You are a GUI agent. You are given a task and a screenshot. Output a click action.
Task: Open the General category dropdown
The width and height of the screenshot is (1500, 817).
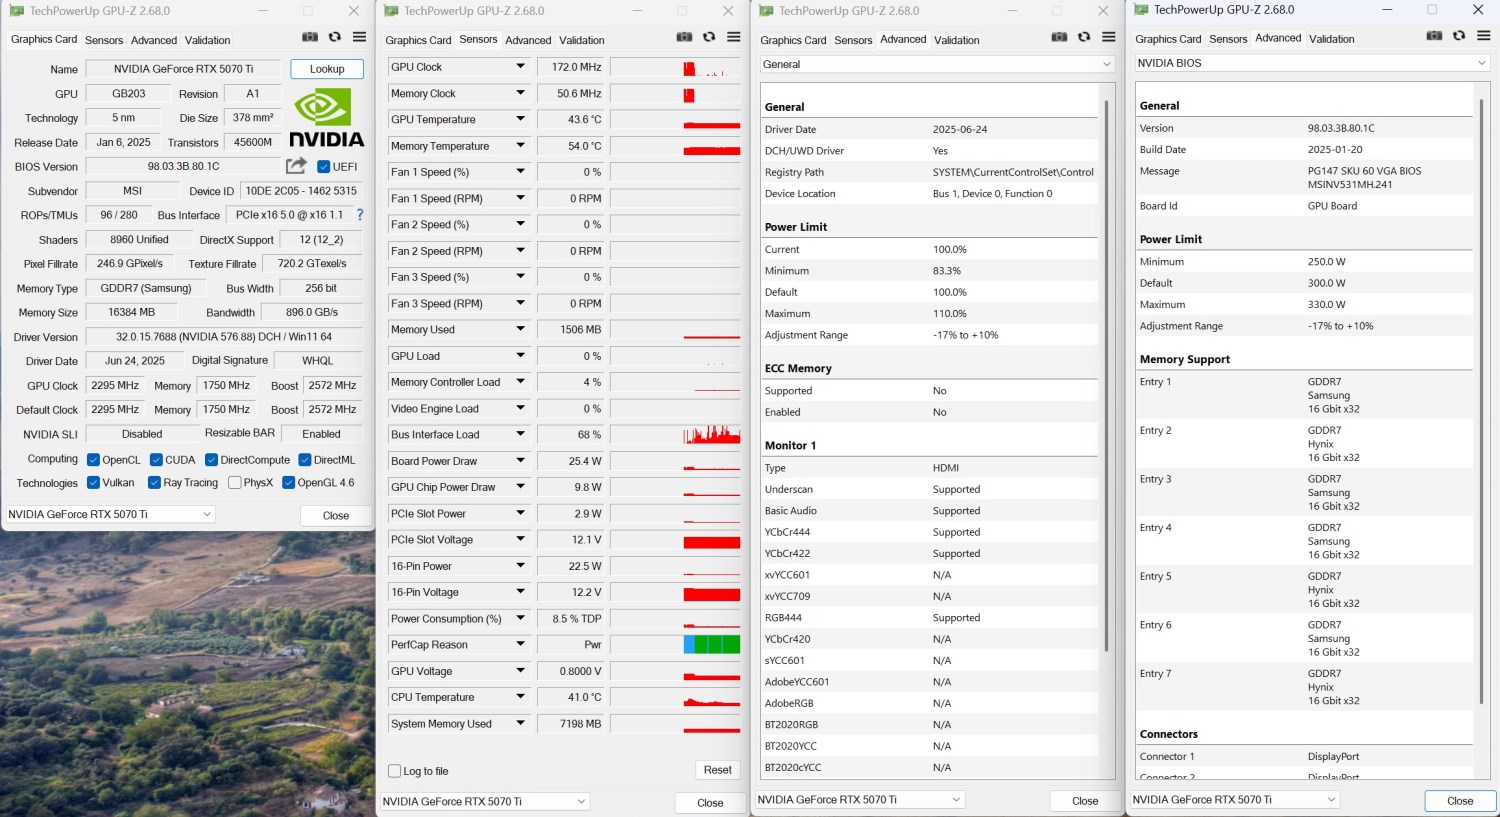coord(937,64)
